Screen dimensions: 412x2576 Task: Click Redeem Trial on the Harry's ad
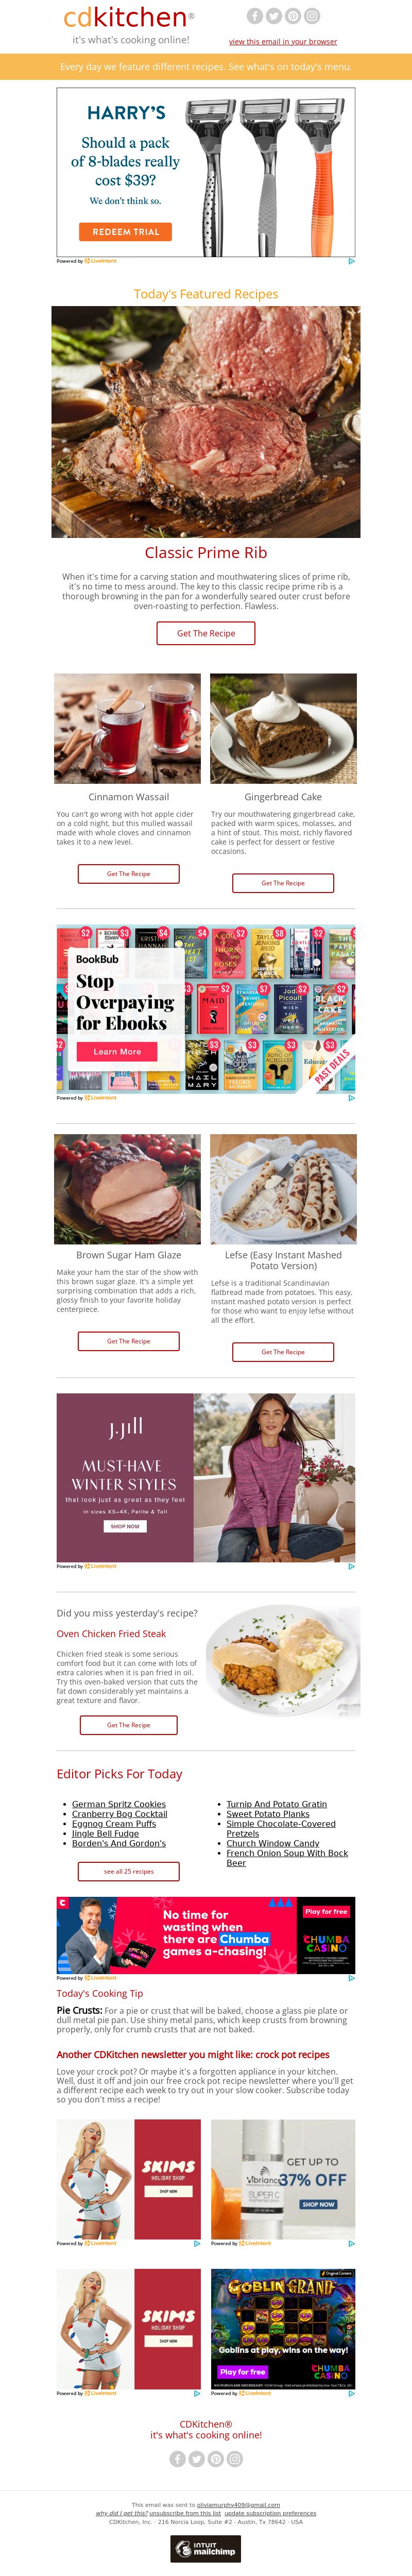pos(126,231)
